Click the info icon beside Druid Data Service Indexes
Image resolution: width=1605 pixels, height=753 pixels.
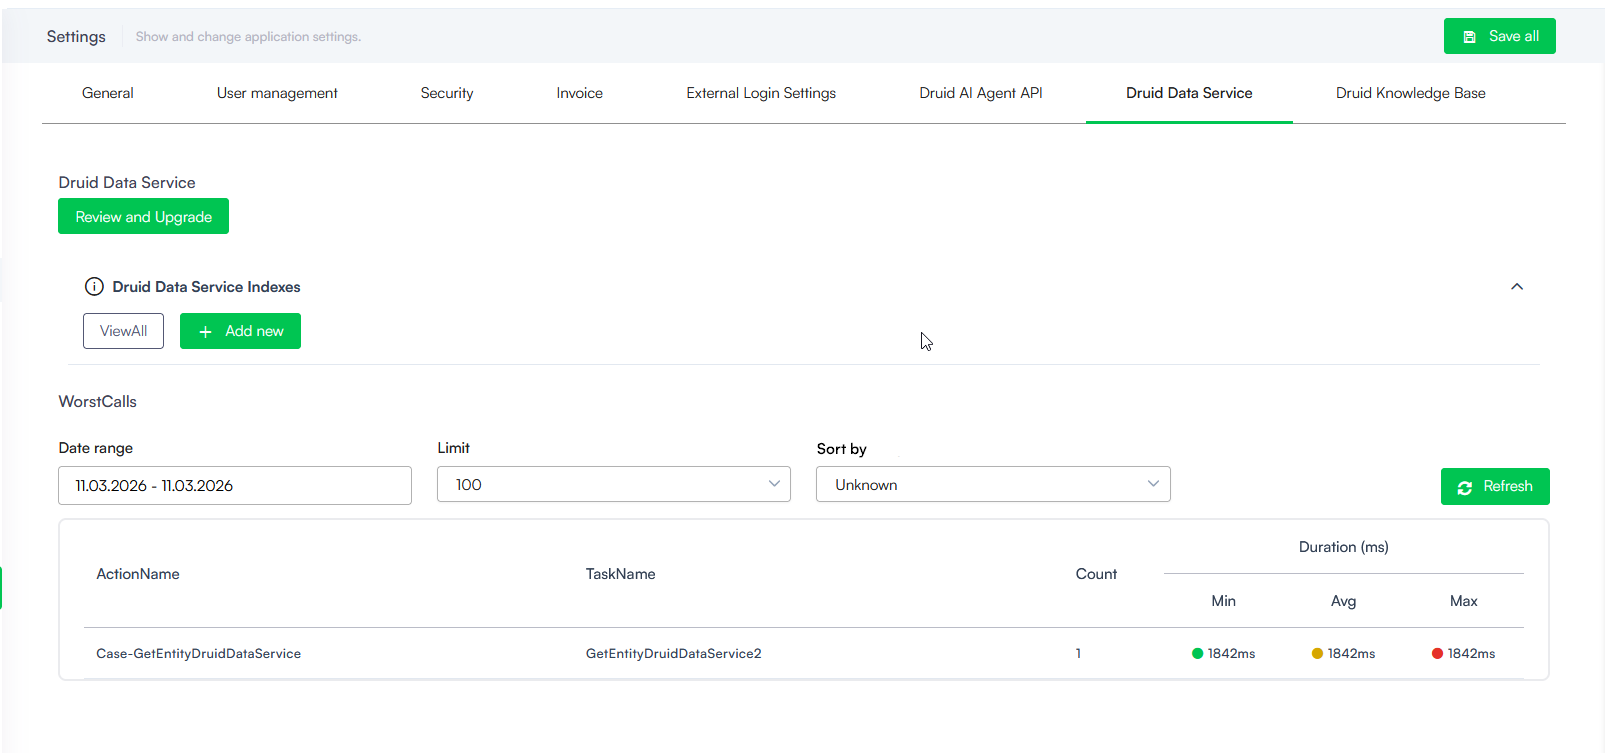94,287
